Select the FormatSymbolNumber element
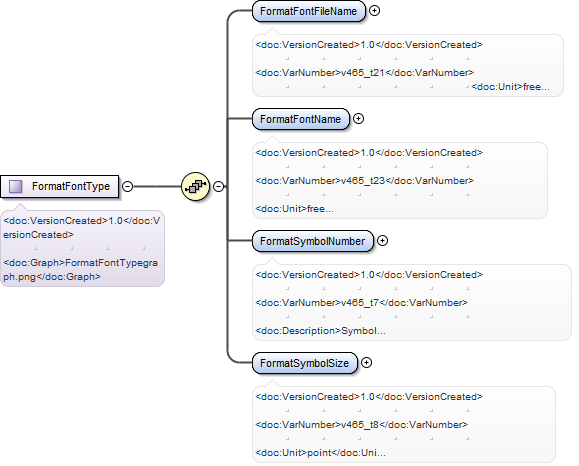The image size is (579, 466). 313,241
